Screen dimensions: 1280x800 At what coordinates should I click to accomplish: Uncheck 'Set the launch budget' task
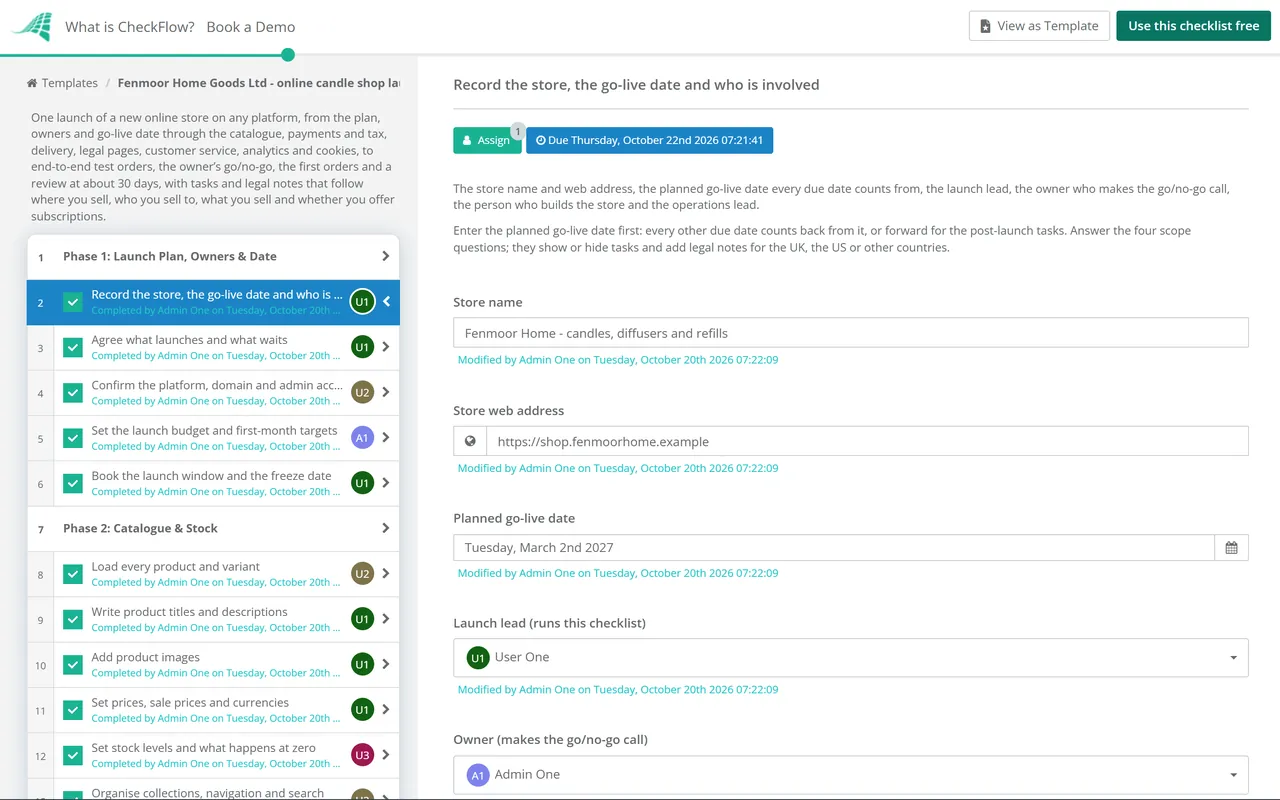(x=73, y=438)
